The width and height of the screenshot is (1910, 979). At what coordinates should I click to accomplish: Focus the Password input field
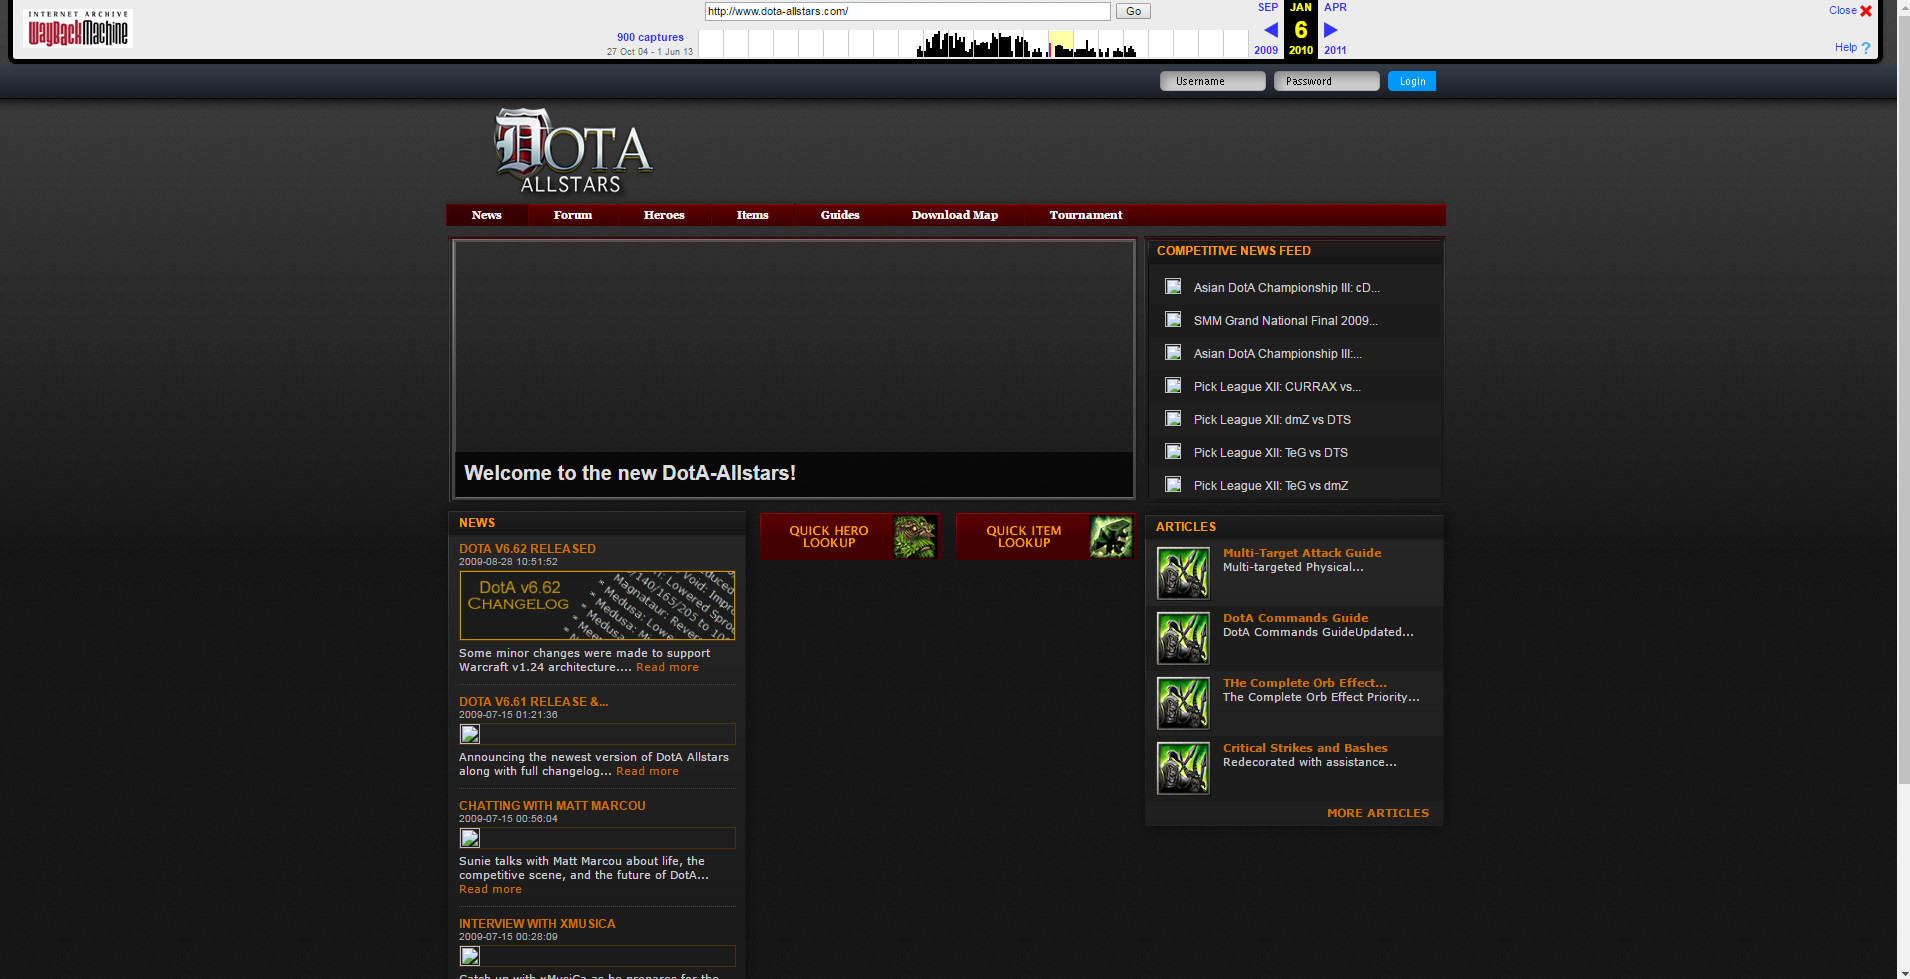1327,81
